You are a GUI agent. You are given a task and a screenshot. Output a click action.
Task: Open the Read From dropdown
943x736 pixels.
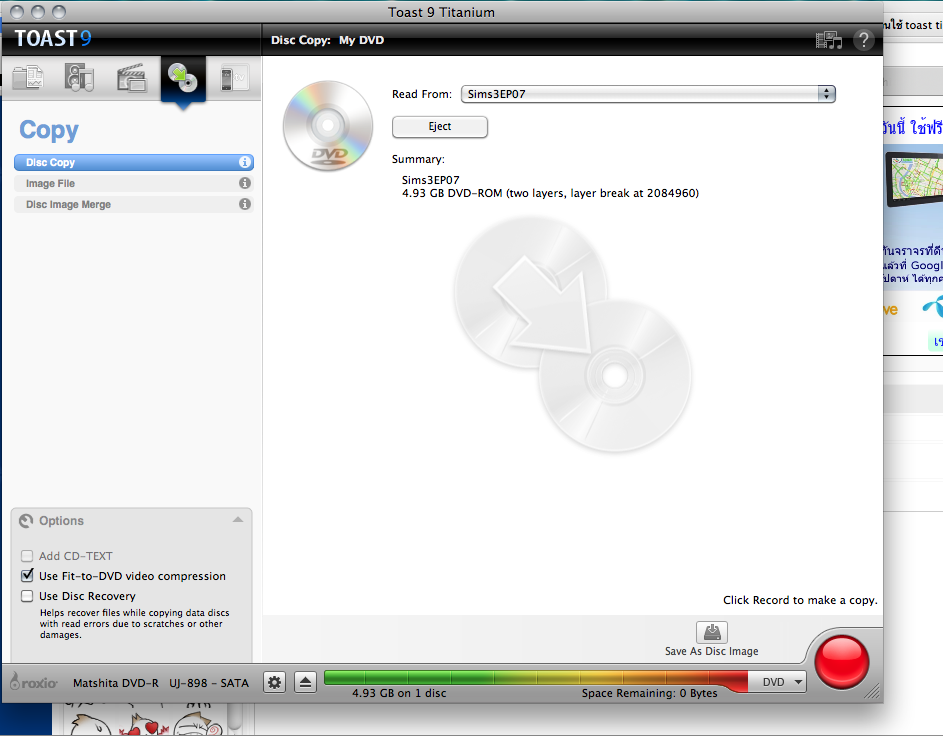click(x=648, y=94)
